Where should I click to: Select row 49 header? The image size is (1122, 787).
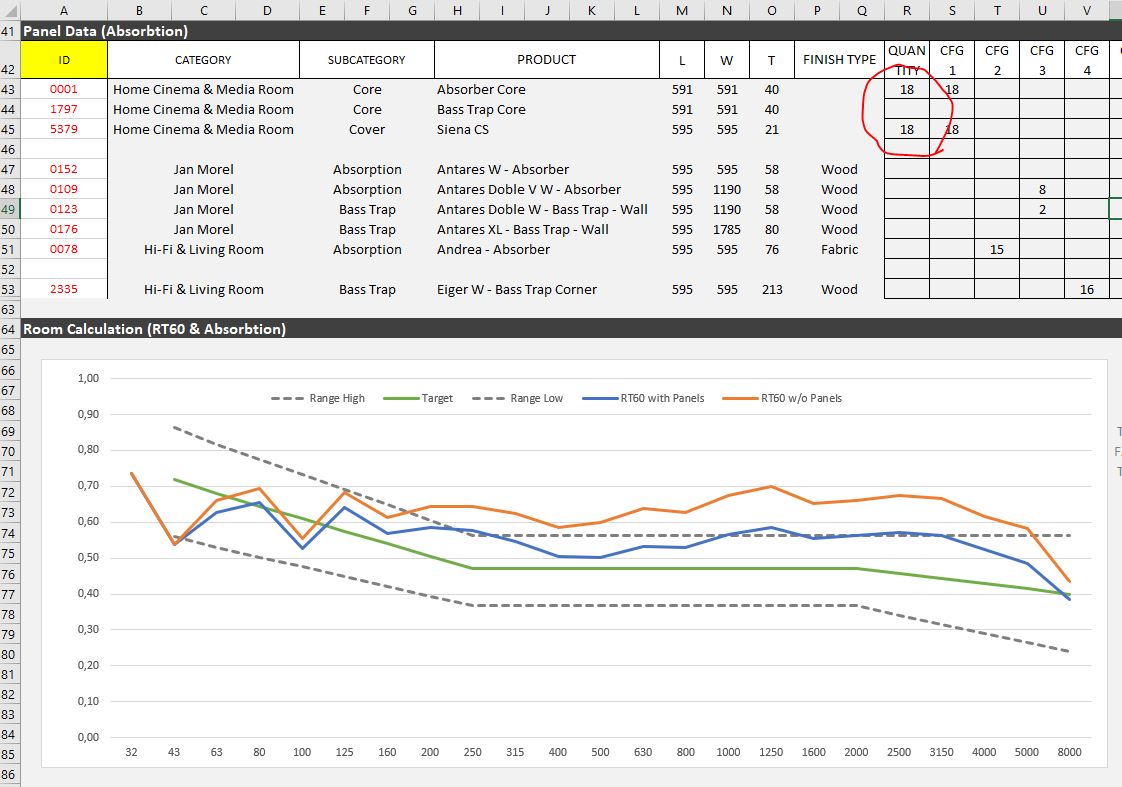pos(9,209)
